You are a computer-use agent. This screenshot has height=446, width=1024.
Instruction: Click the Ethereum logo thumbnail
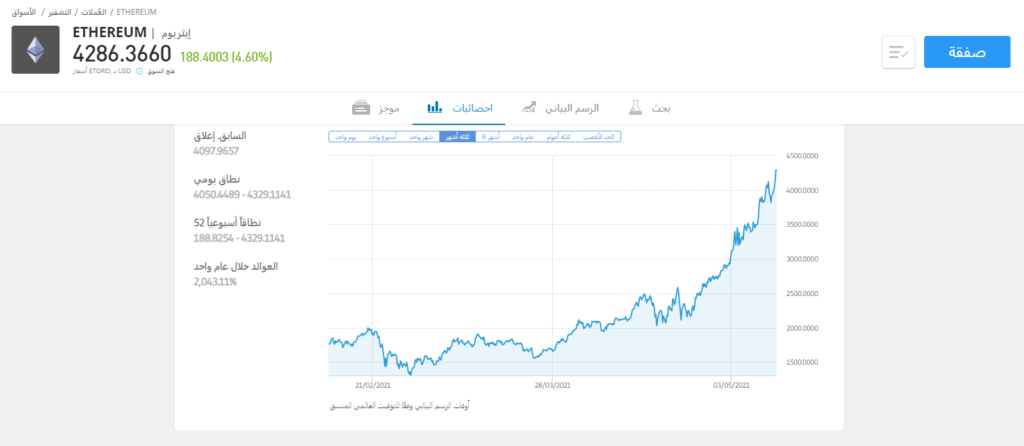[x=36, y=49]
